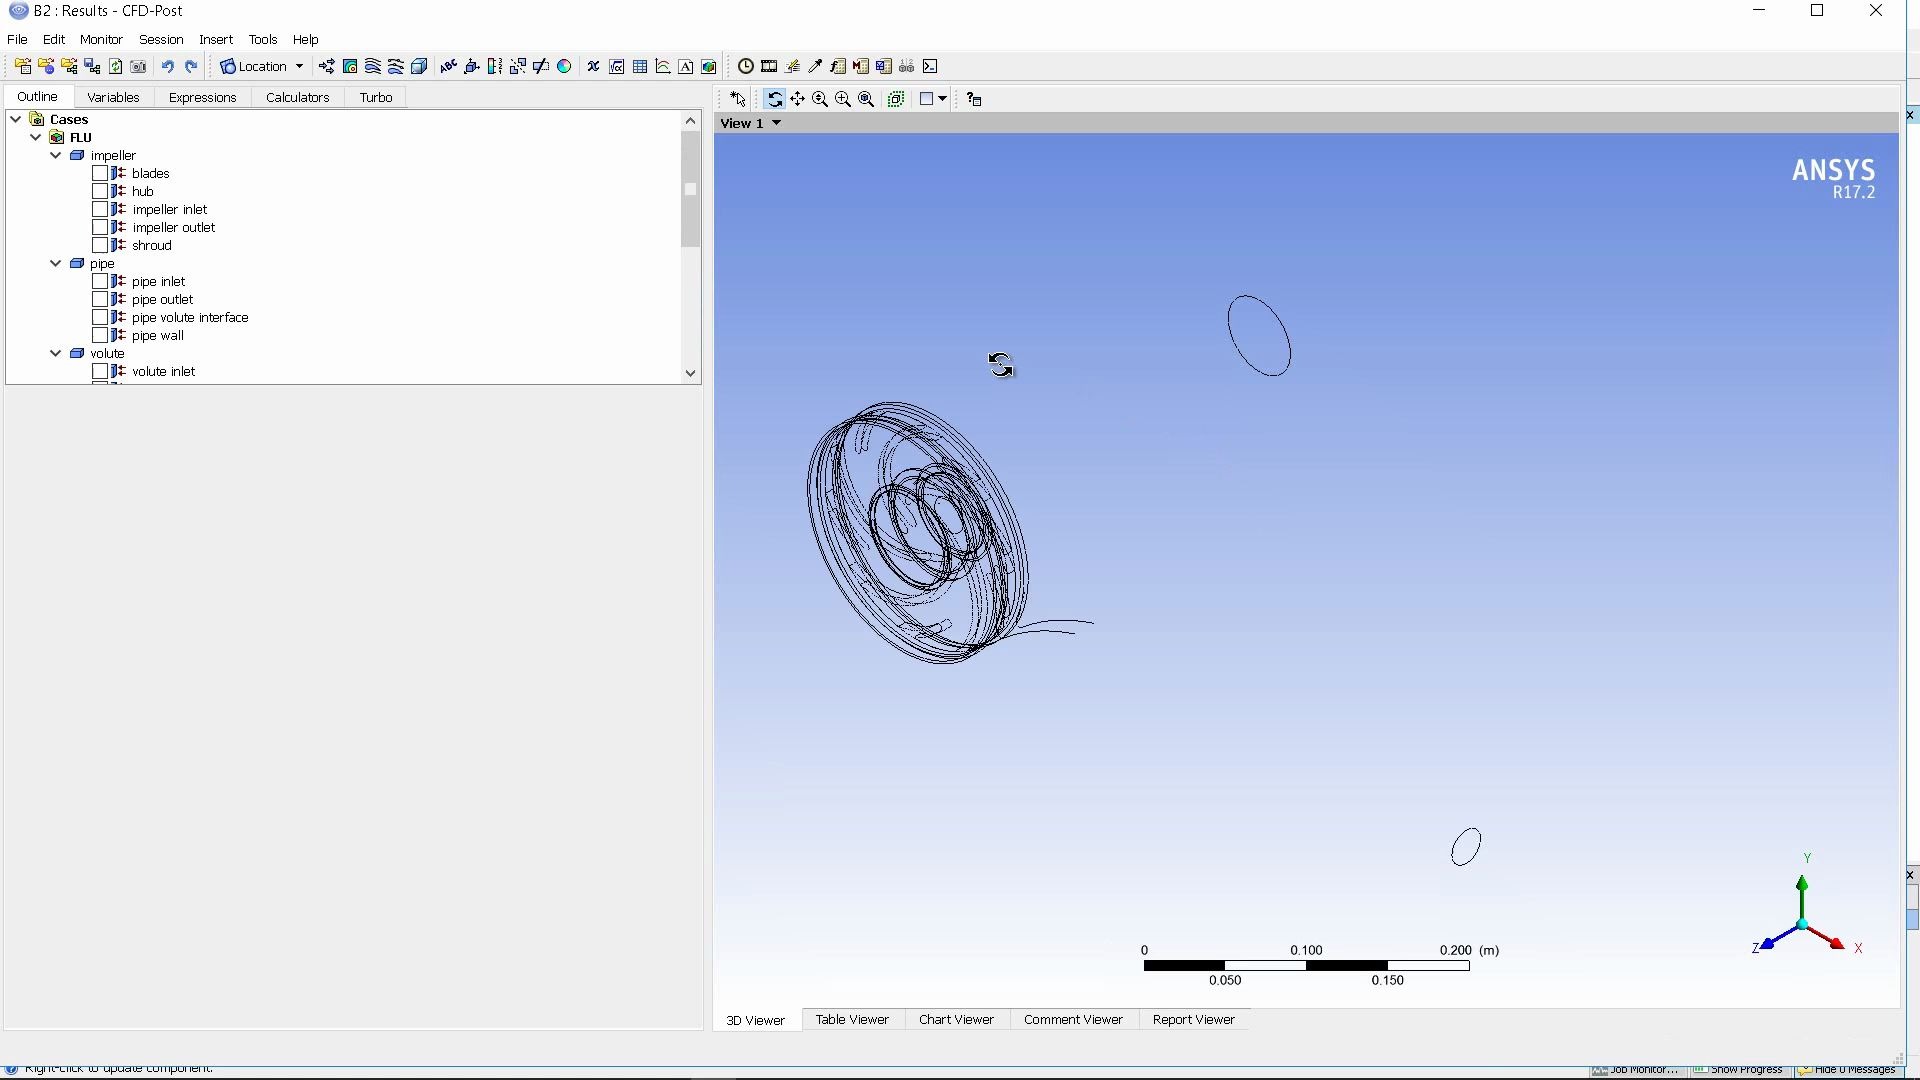The height and width of the screenshot is (1080, 1920).
Task: Click the outline tree scrollbar down arrow
Action: click(691, 373)
